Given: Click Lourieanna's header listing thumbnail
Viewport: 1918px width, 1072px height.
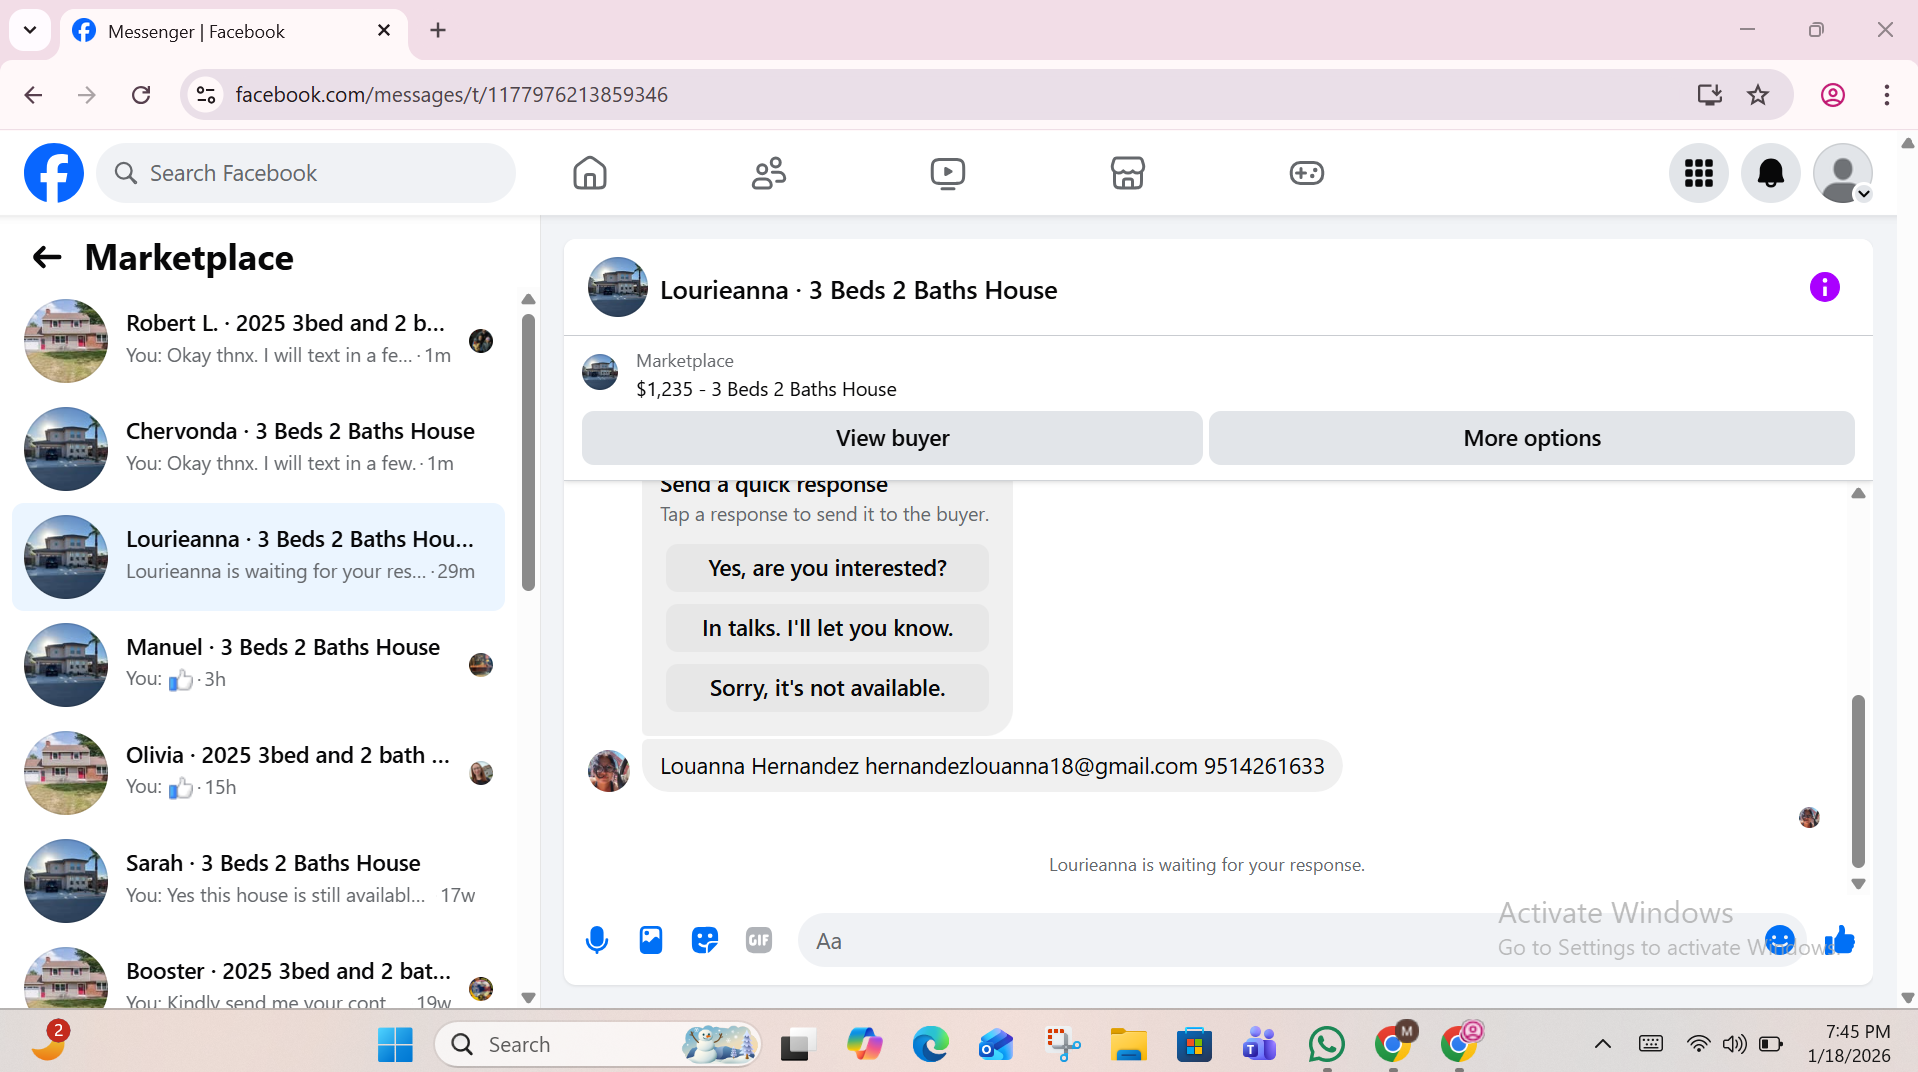Looking at the screenshot, I should [618, 288].
